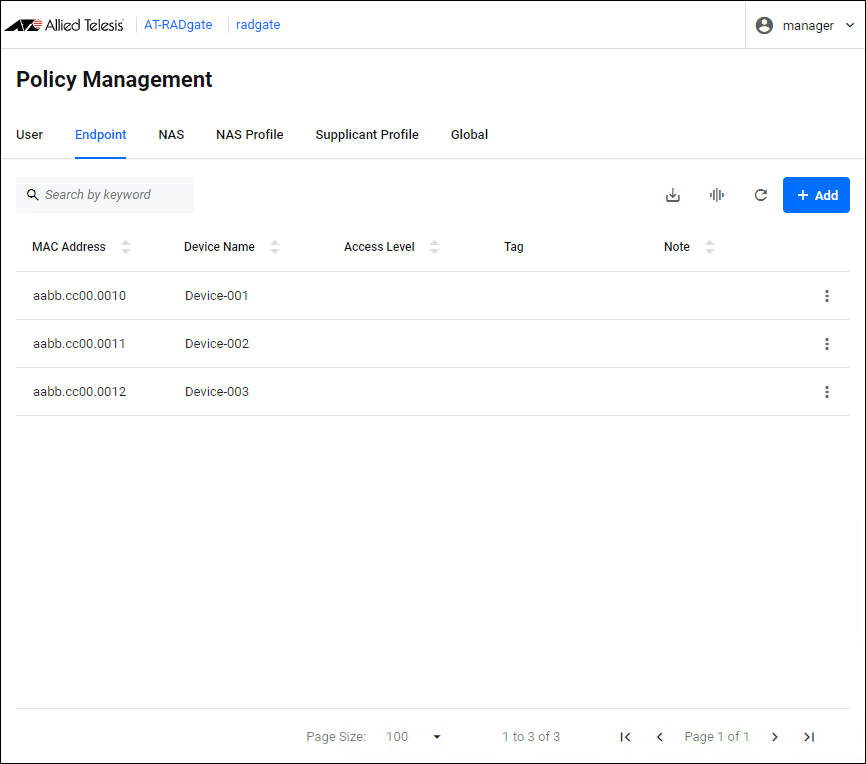Image resolution: width=866 pixels, height=764 pixels.
Task: Open actions menu for Device-003
Action: [x=826, y=392]
